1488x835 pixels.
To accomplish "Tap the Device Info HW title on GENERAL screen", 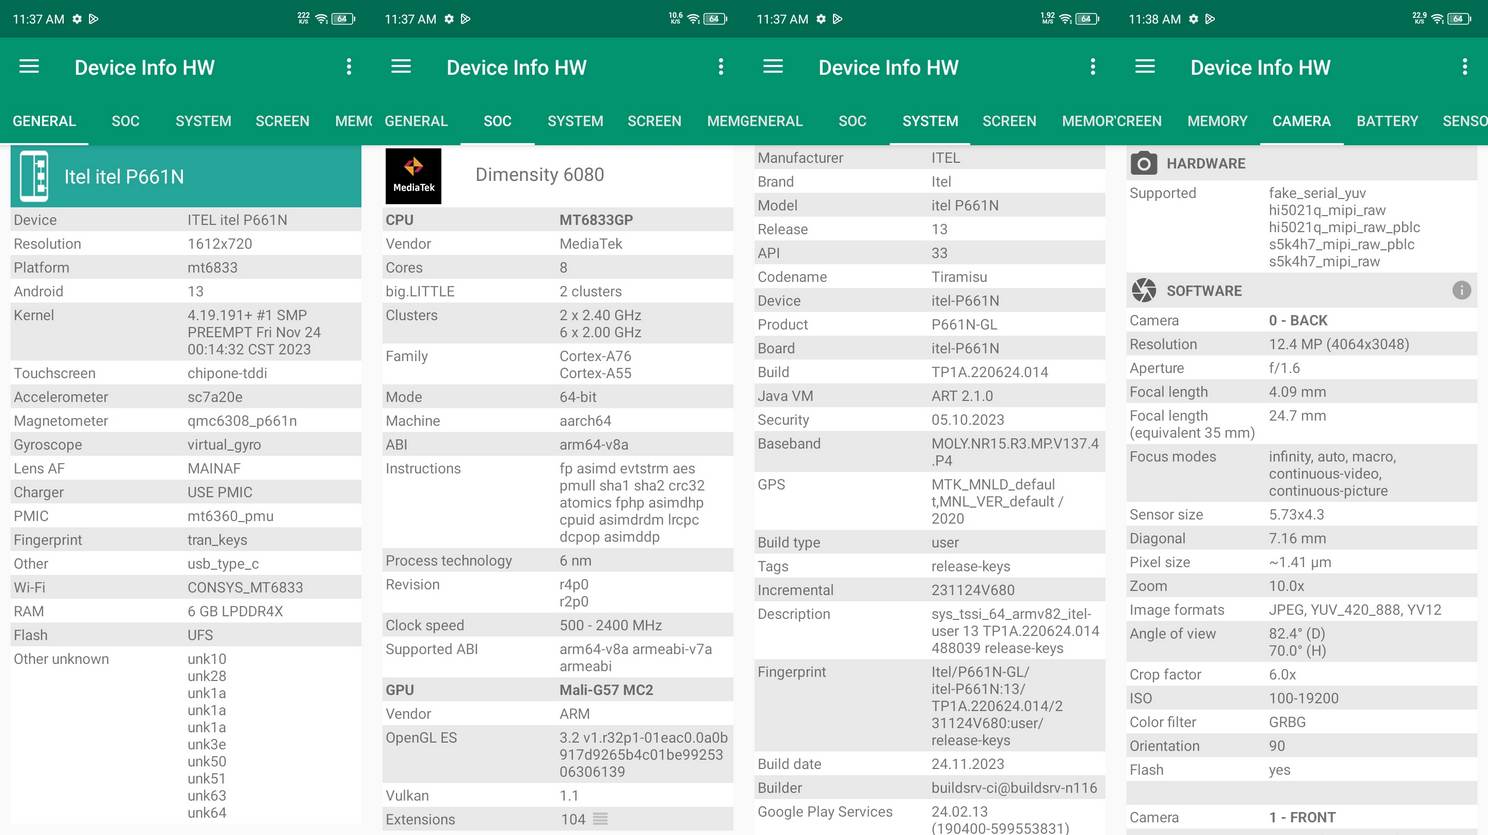I will 144,67.
